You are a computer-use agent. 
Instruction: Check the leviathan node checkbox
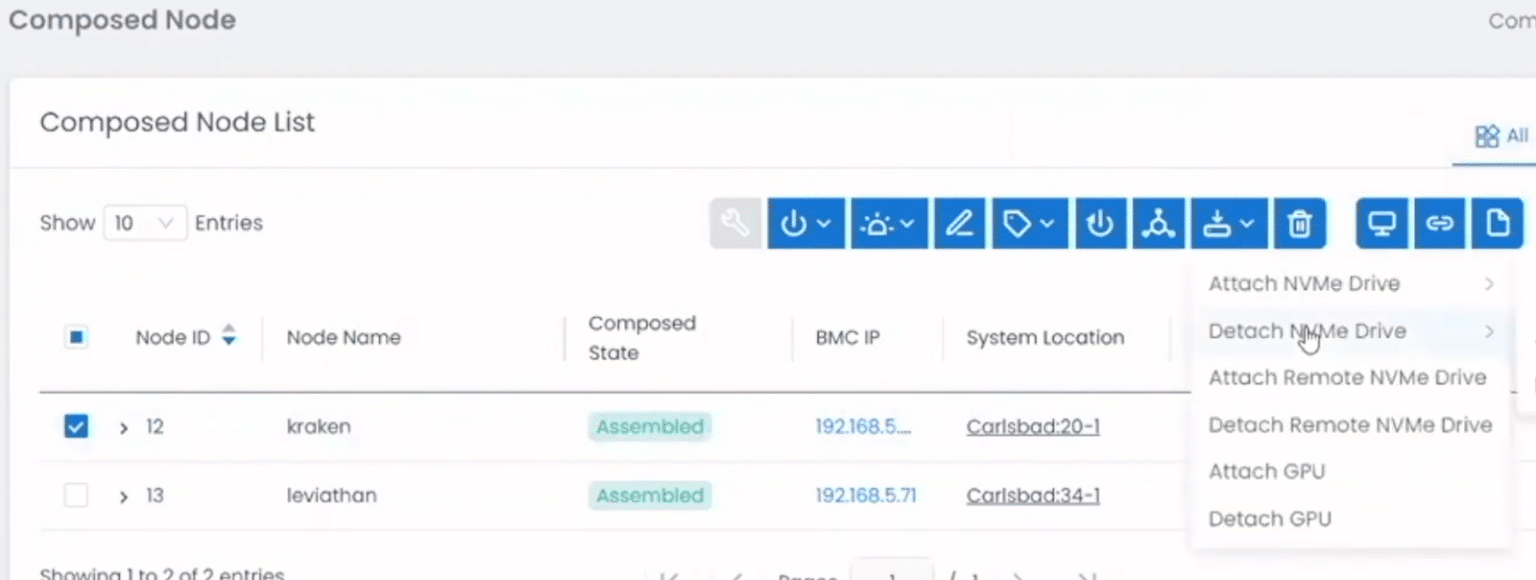(x=76, y=495)
